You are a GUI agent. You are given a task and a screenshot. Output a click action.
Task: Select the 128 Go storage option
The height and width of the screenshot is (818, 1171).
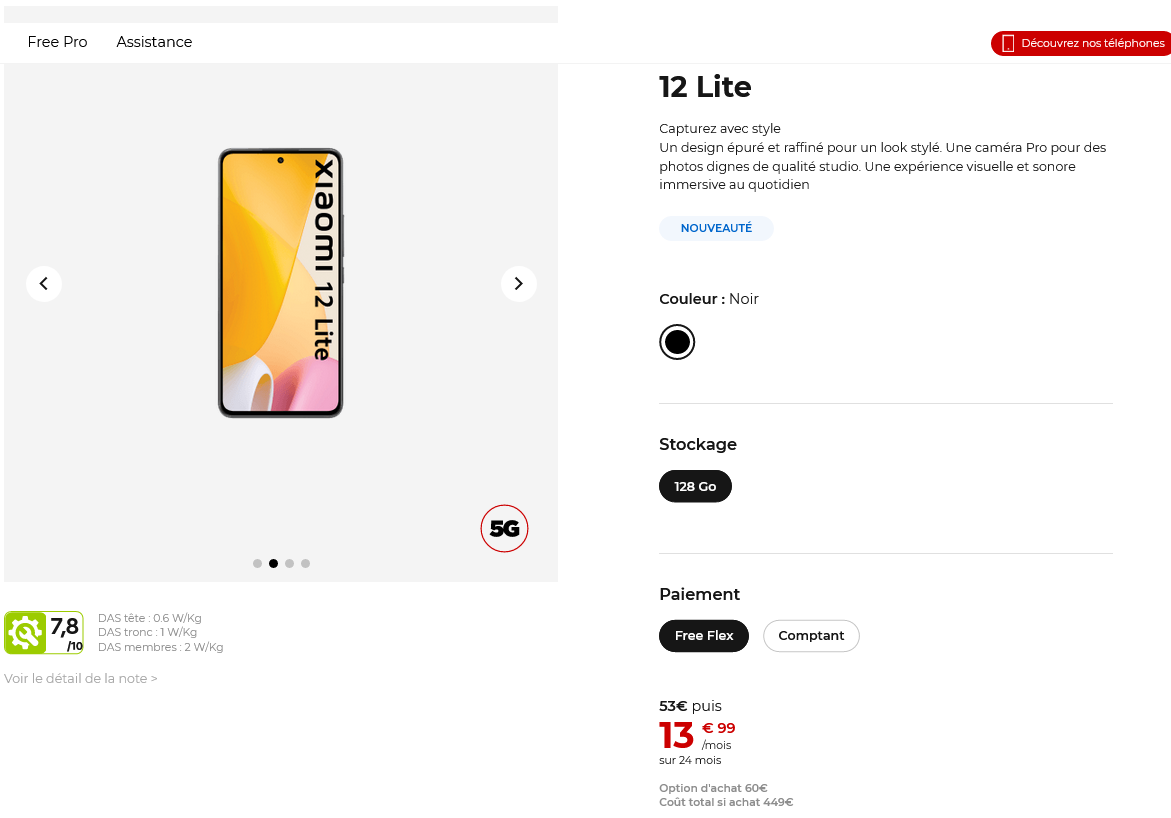pos(695,487)
